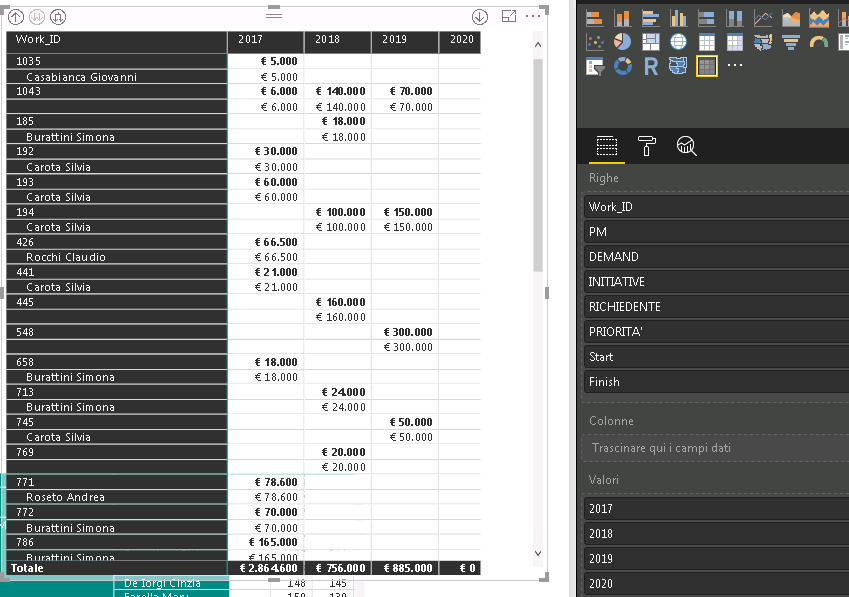
Task: Open the matrix visual in focus mode
Action: click(509, 16)
